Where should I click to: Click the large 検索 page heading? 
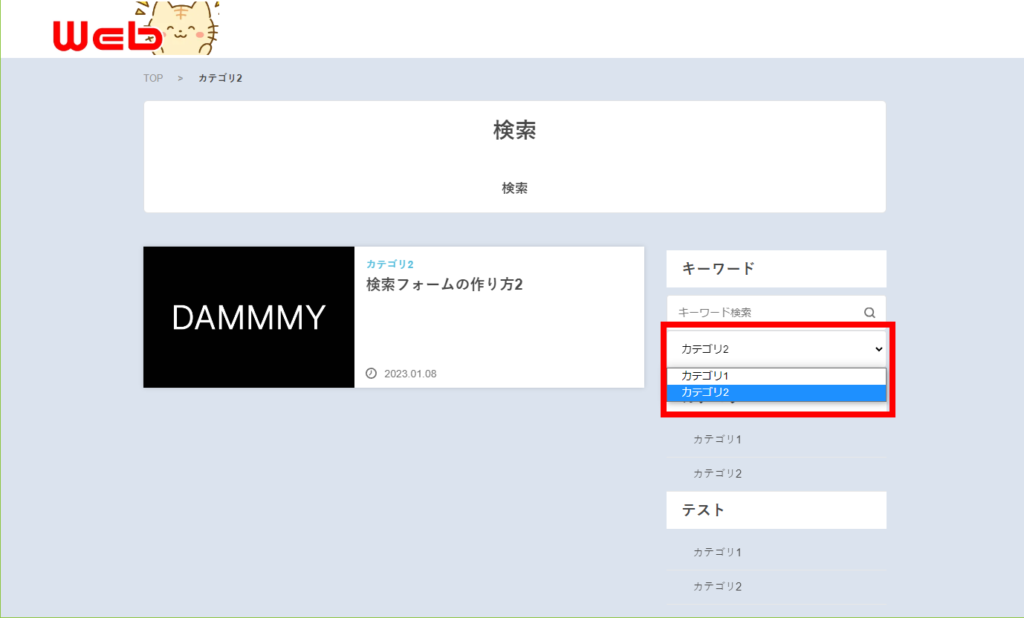(514, 131)
